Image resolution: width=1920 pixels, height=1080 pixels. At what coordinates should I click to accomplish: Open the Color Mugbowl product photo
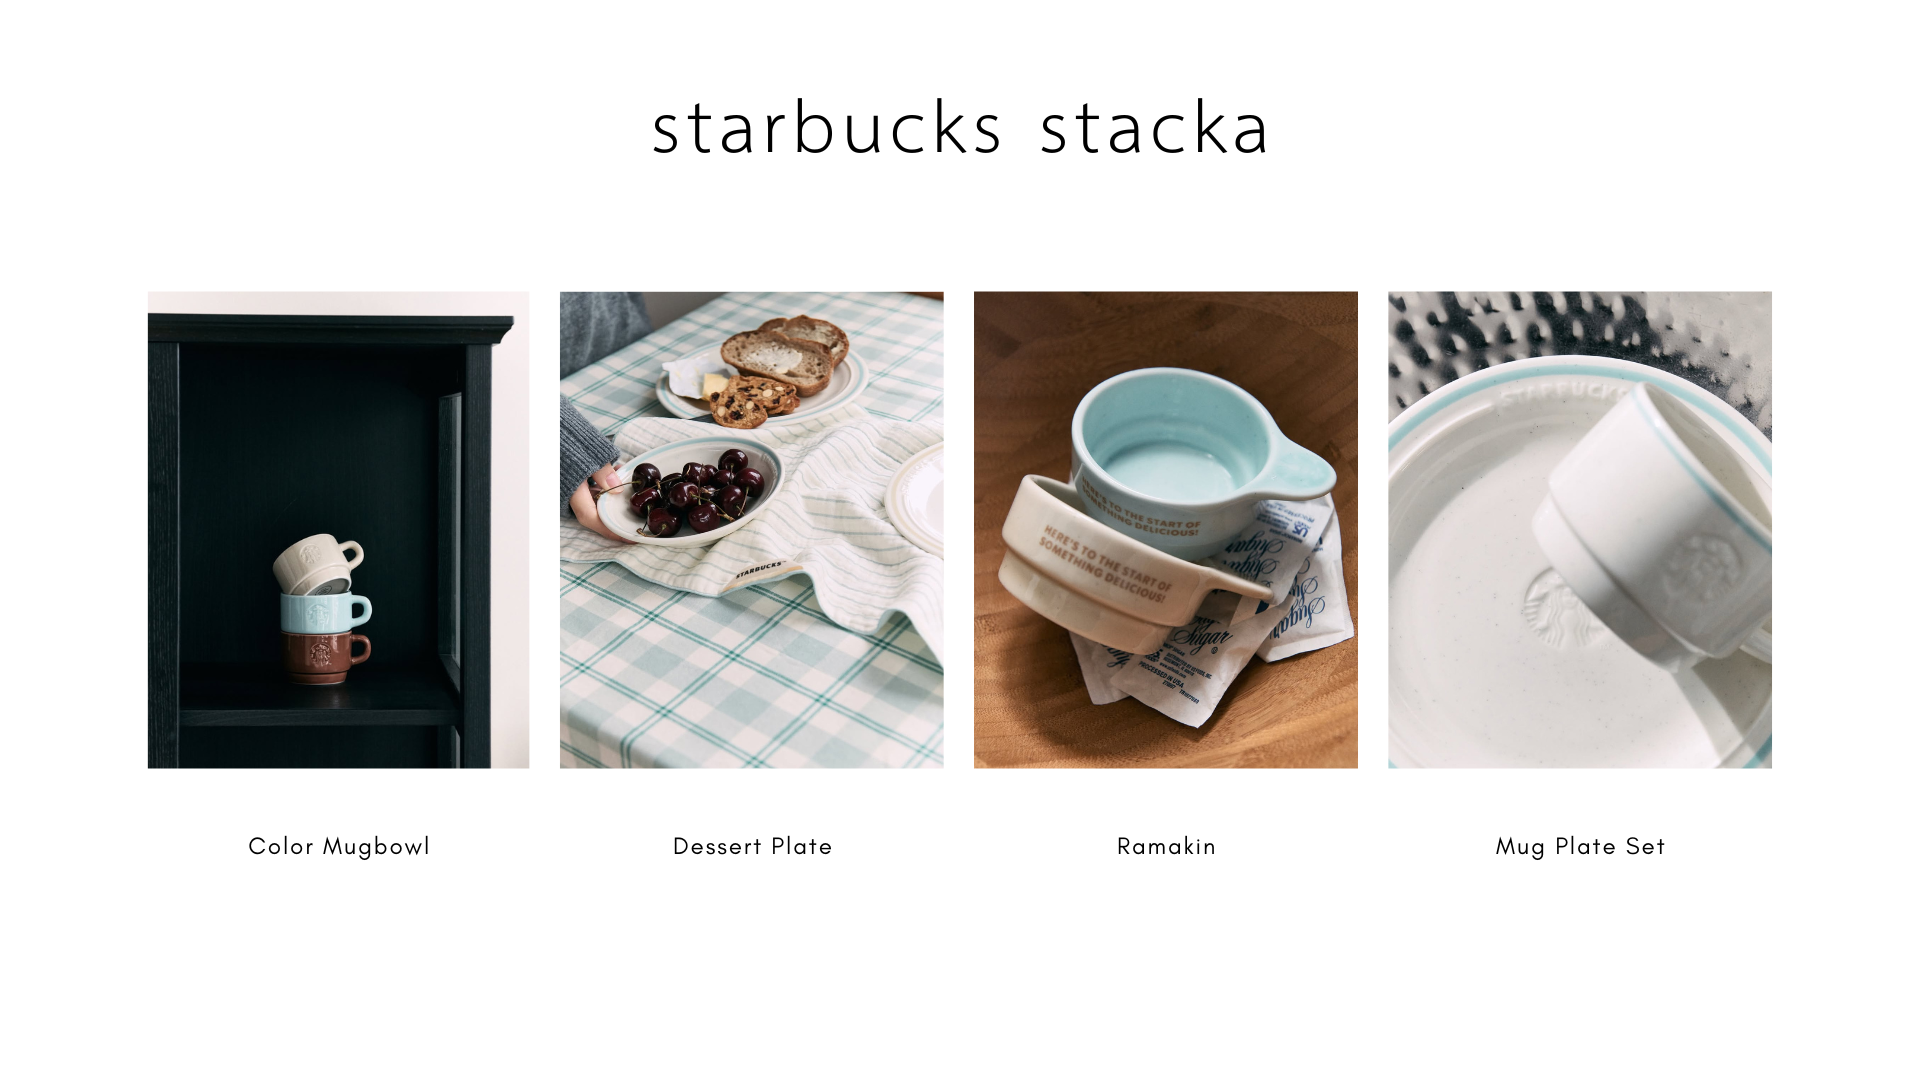pos(338,530)
